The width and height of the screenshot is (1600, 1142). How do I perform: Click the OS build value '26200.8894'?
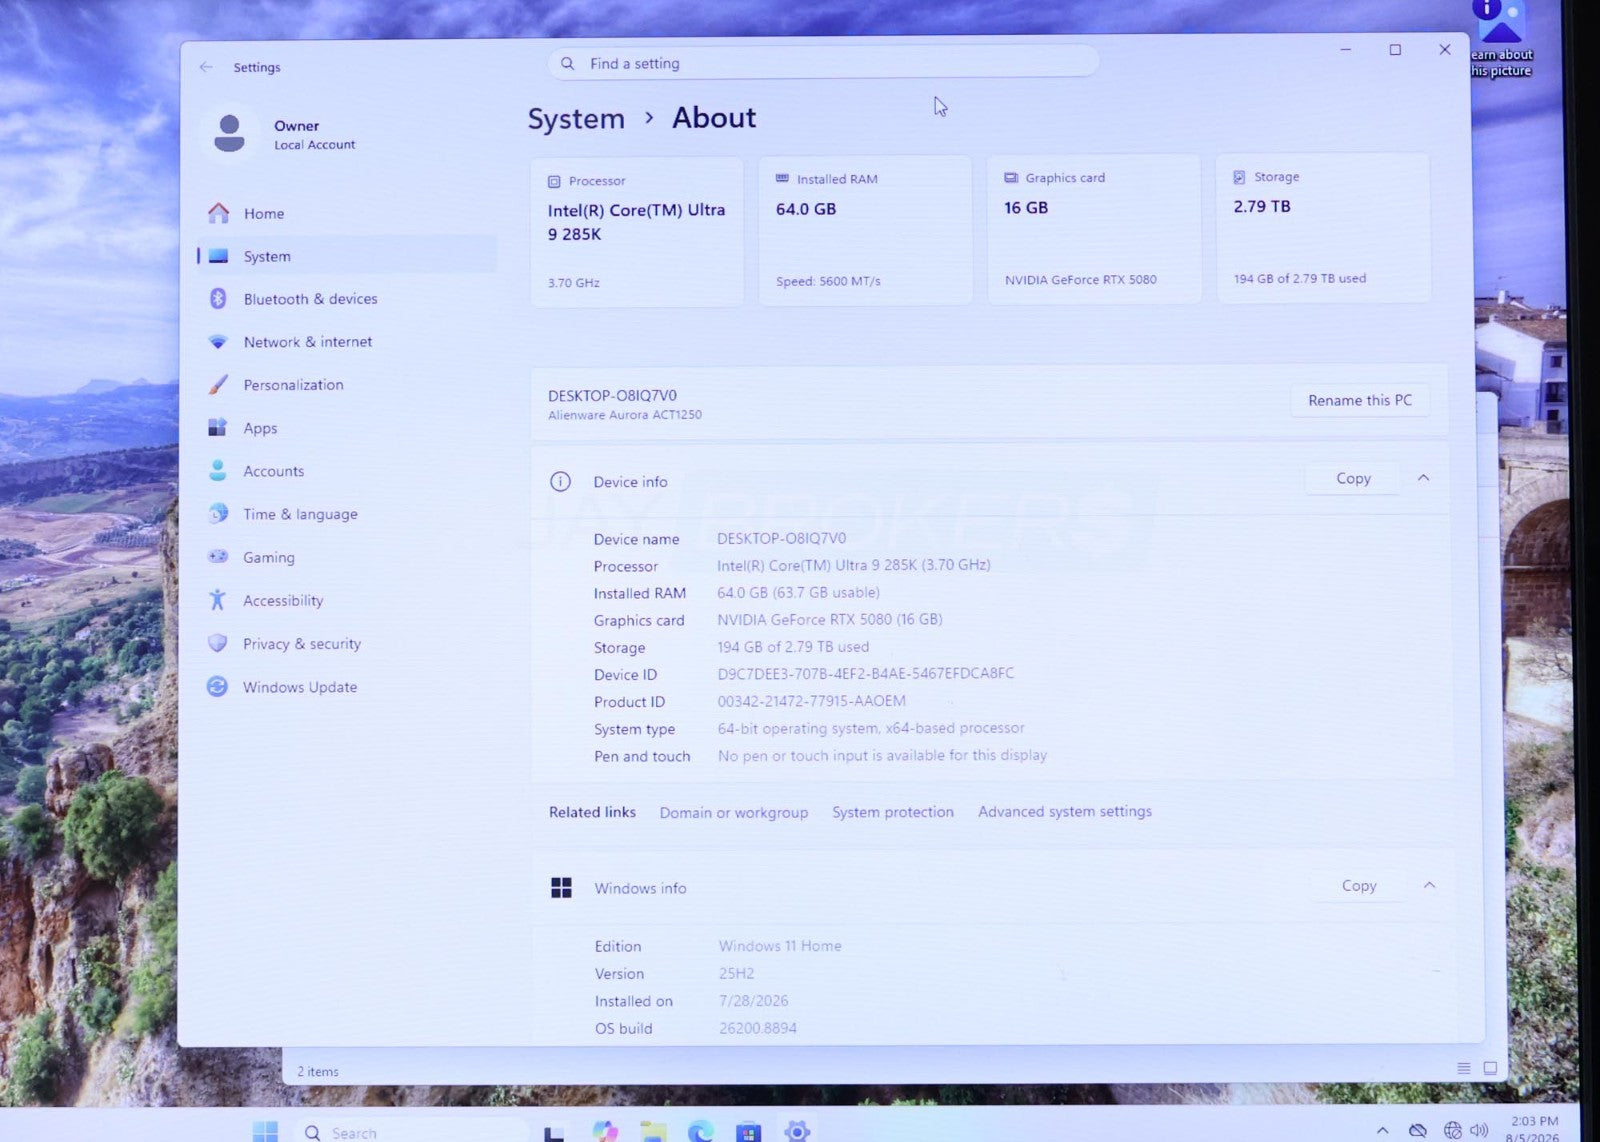pos(758,1028)
